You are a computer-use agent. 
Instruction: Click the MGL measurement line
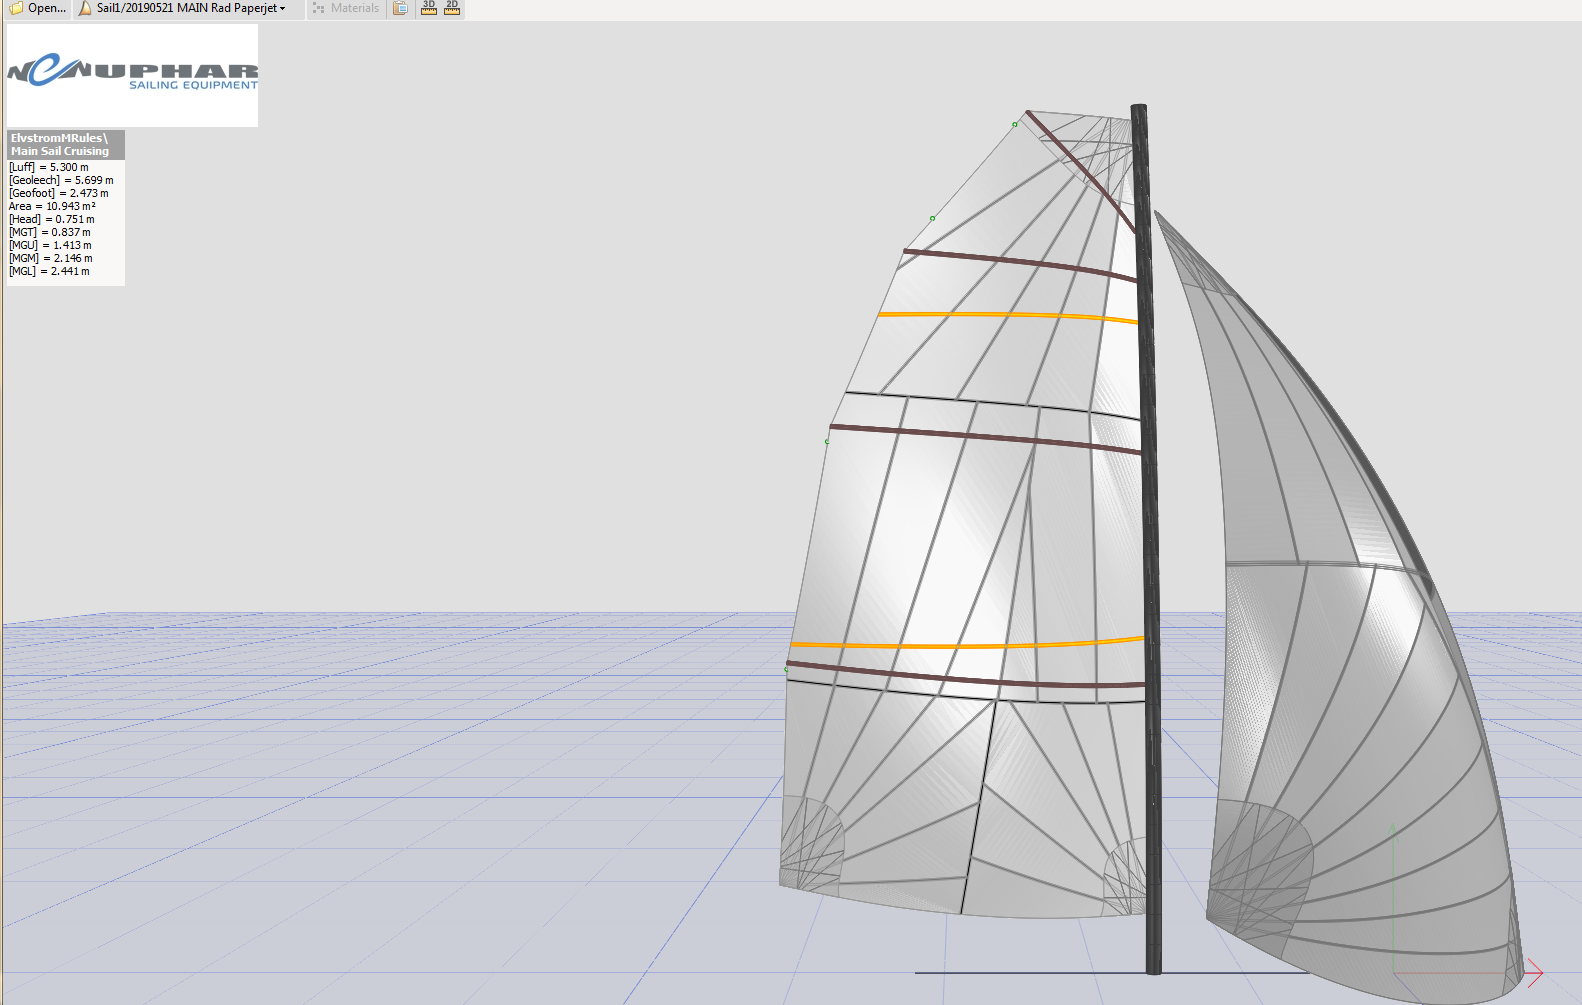(x=49, y=271)
